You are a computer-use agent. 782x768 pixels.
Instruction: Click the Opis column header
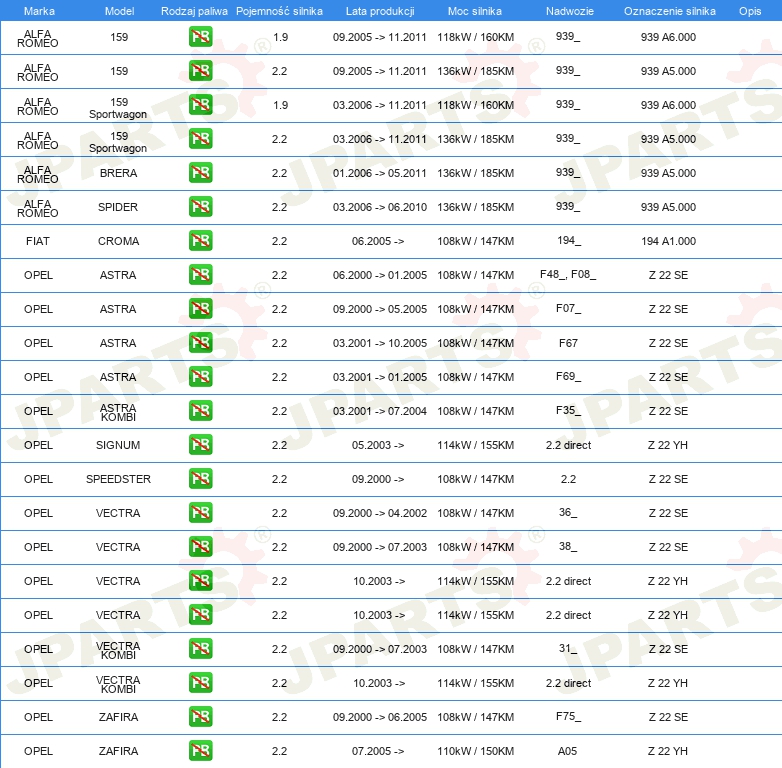tap(750, 11)
